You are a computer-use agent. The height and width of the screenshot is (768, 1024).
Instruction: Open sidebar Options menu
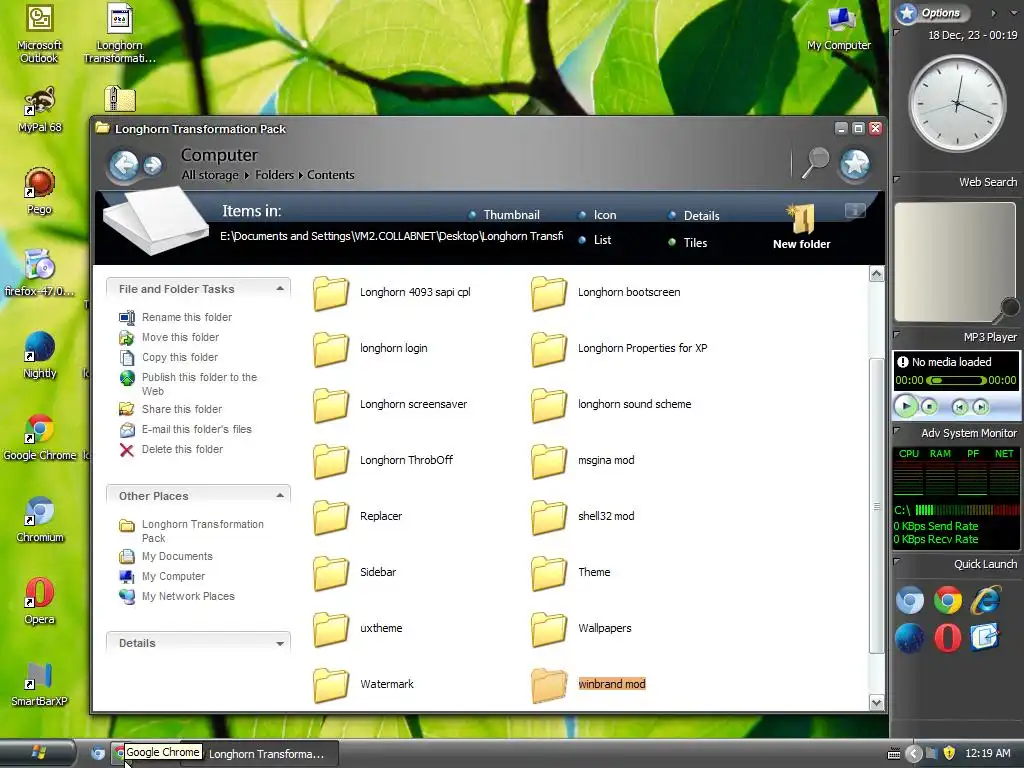click(933, 12)
